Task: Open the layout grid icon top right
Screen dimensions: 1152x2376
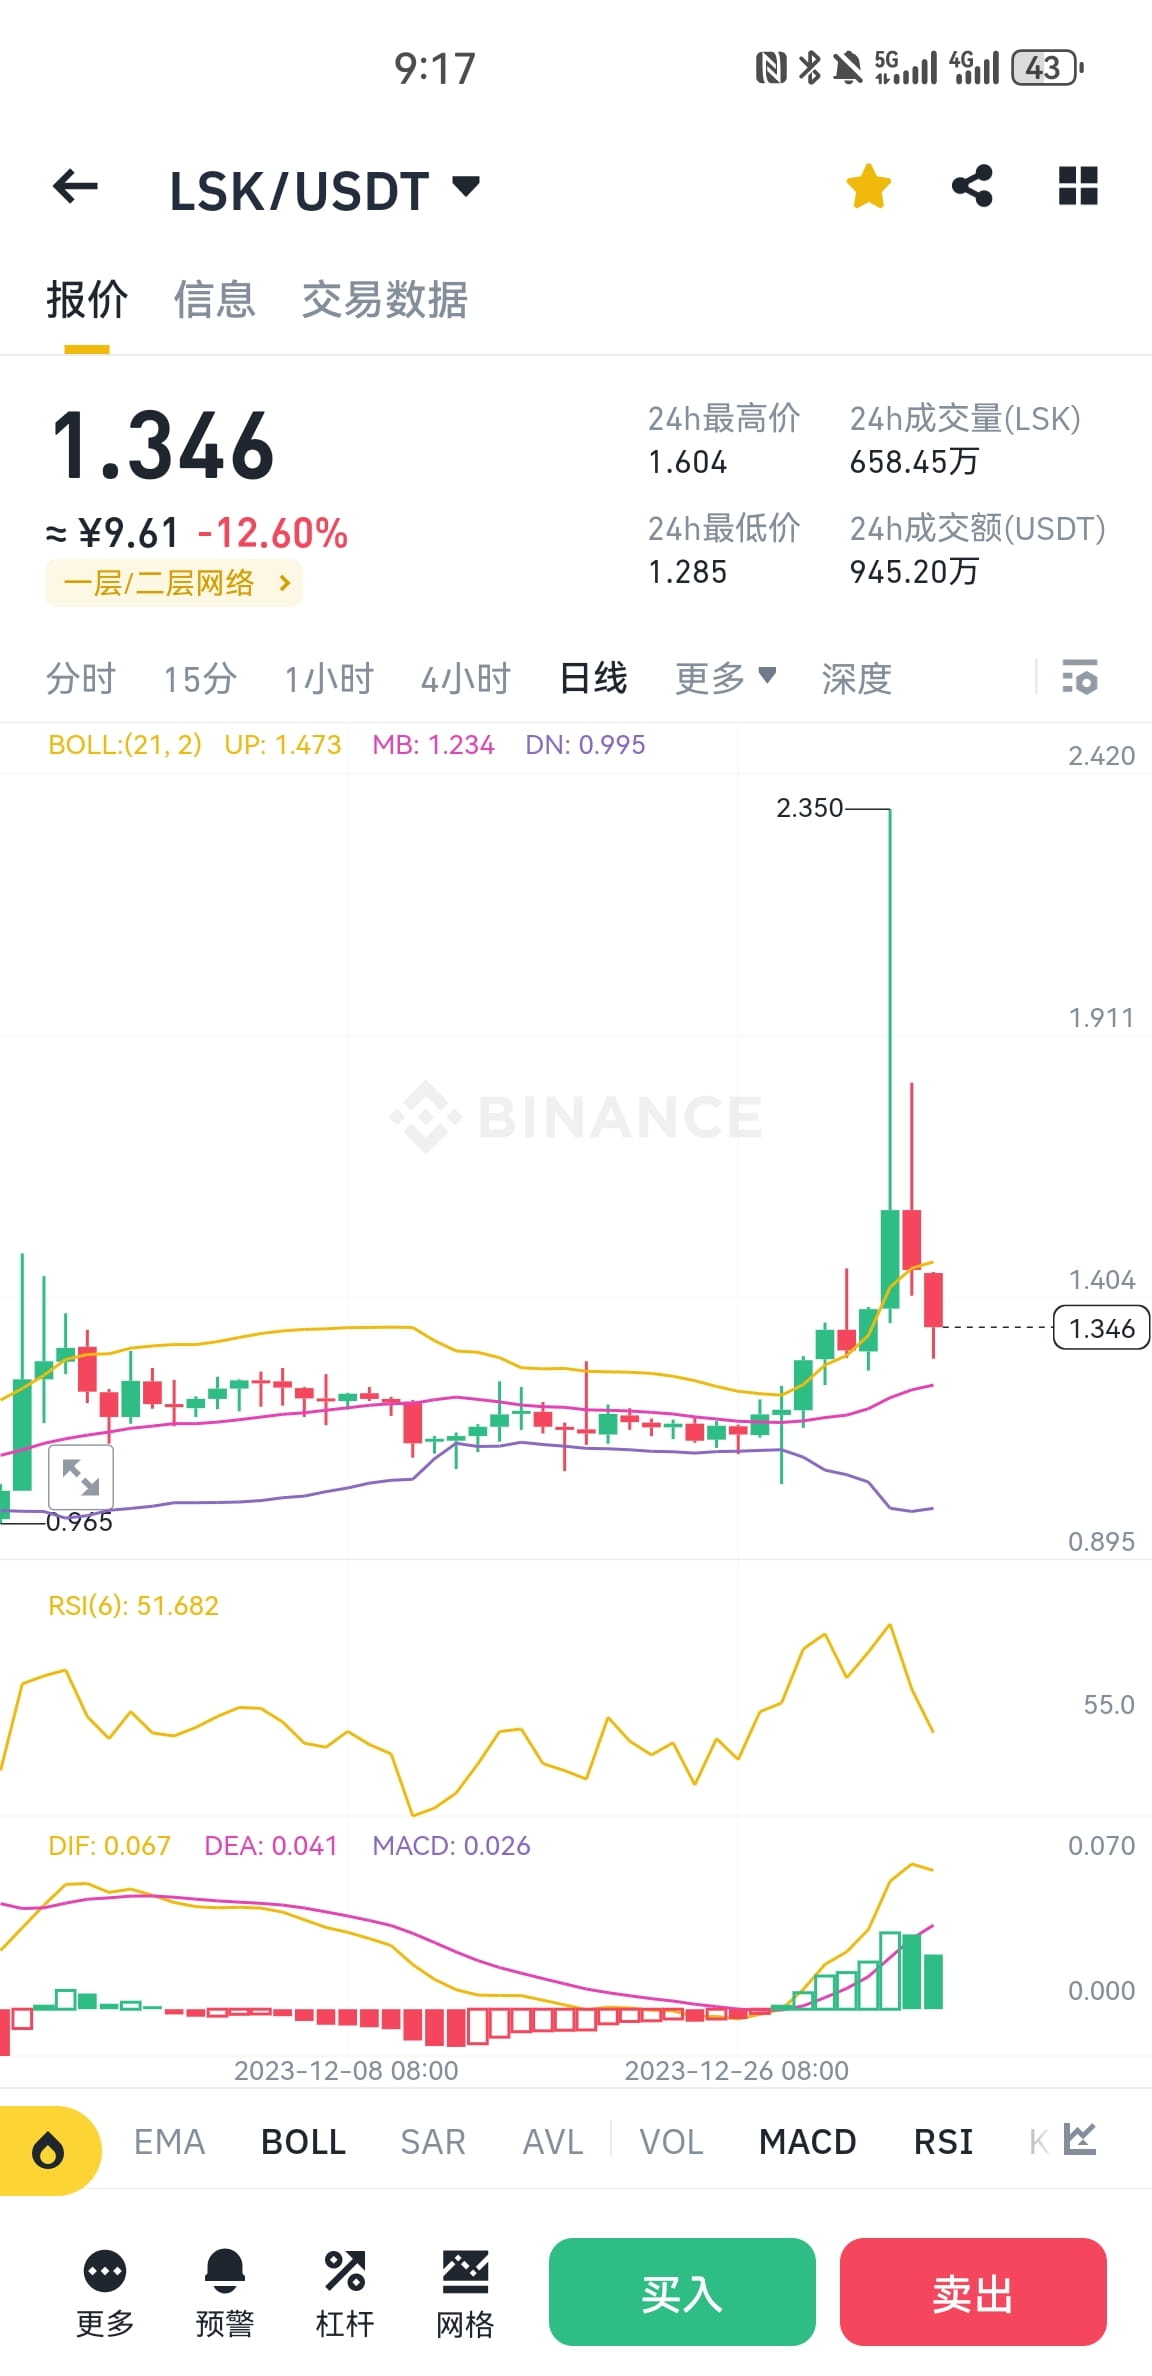Action: pos(1078,186)
